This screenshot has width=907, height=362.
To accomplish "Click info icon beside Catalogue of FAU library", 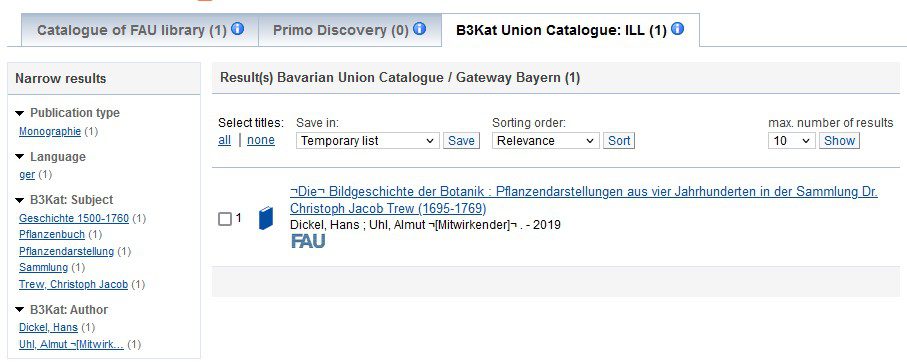I will [x=238, y=28].
